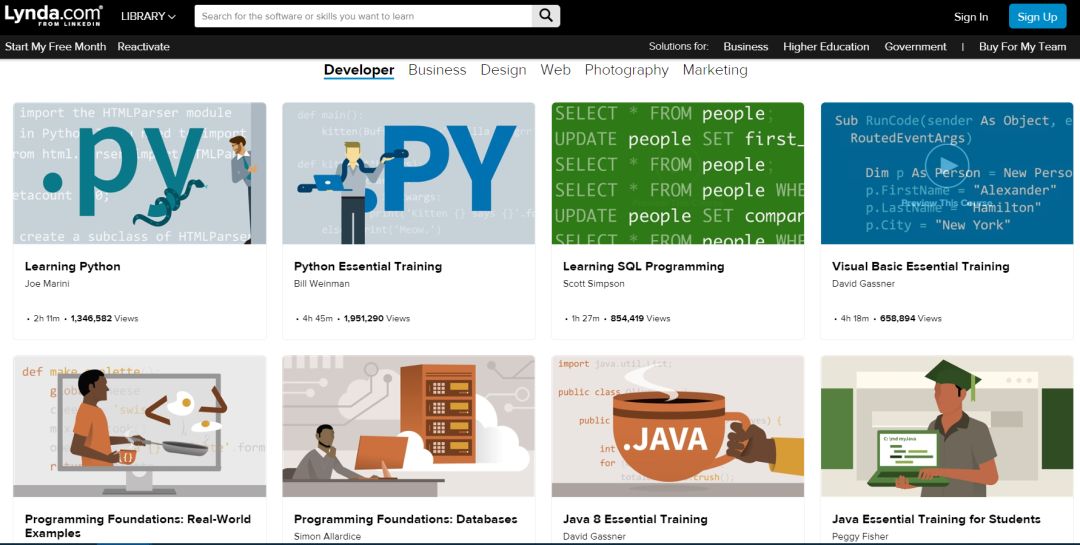The image size is (1080, 545).
Task: Select the Marketing category tab
Action: (x=715, y=70)
